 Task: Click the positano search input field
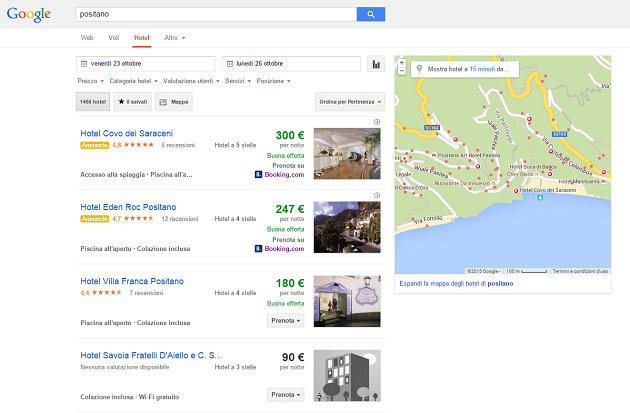coord(216,14)
